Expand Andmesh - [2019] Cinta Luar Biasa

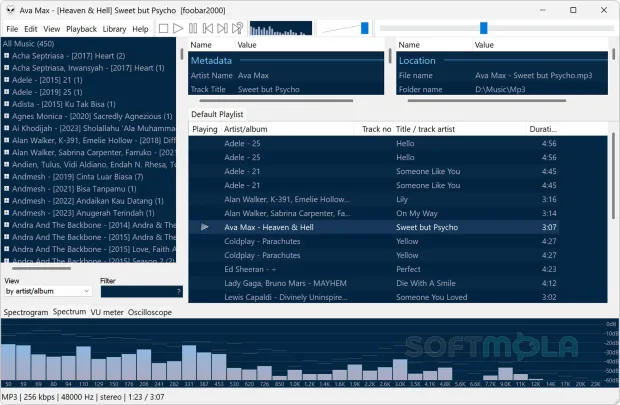(6, 176)
